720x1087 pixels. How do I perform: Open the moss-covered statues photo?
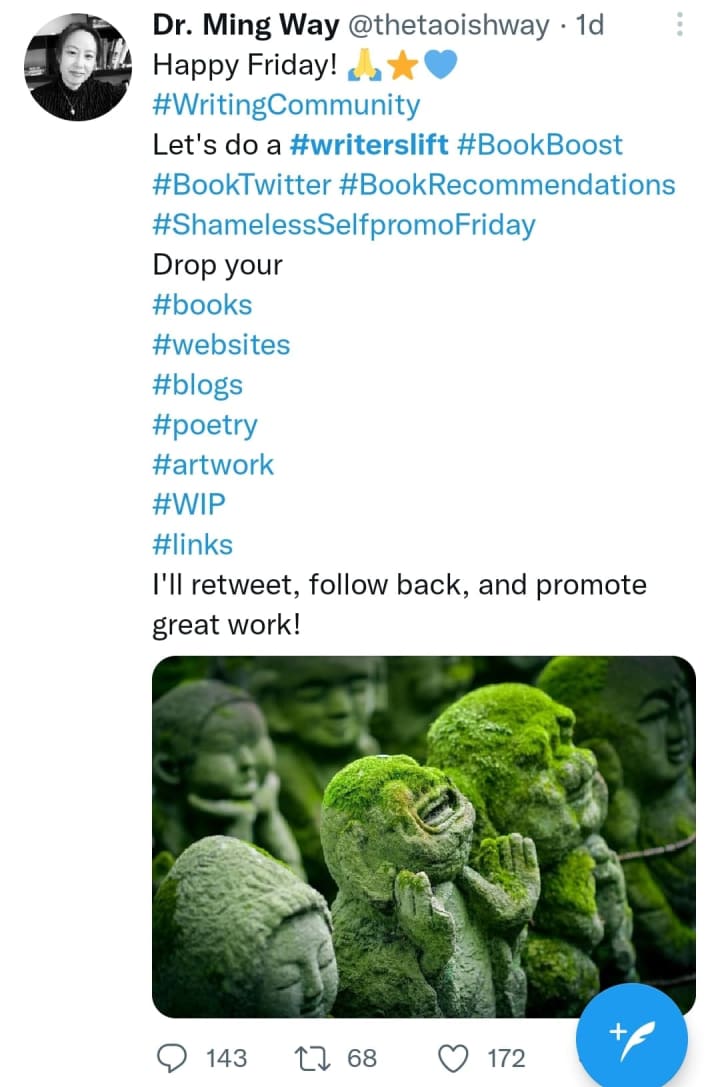(x=423, y=836)
